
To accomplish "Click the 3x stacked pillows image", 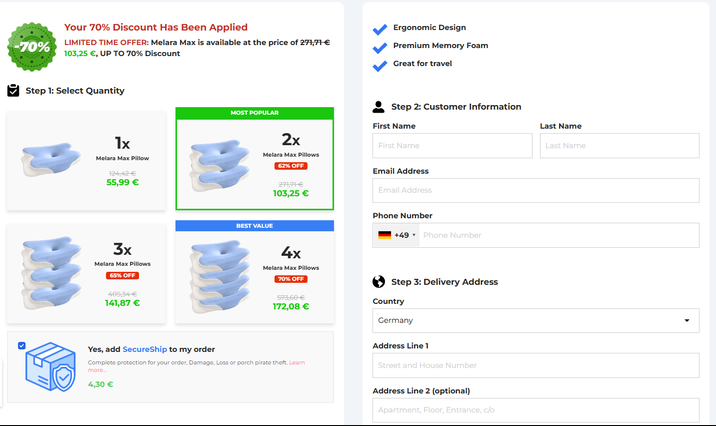I will point(51,273).
